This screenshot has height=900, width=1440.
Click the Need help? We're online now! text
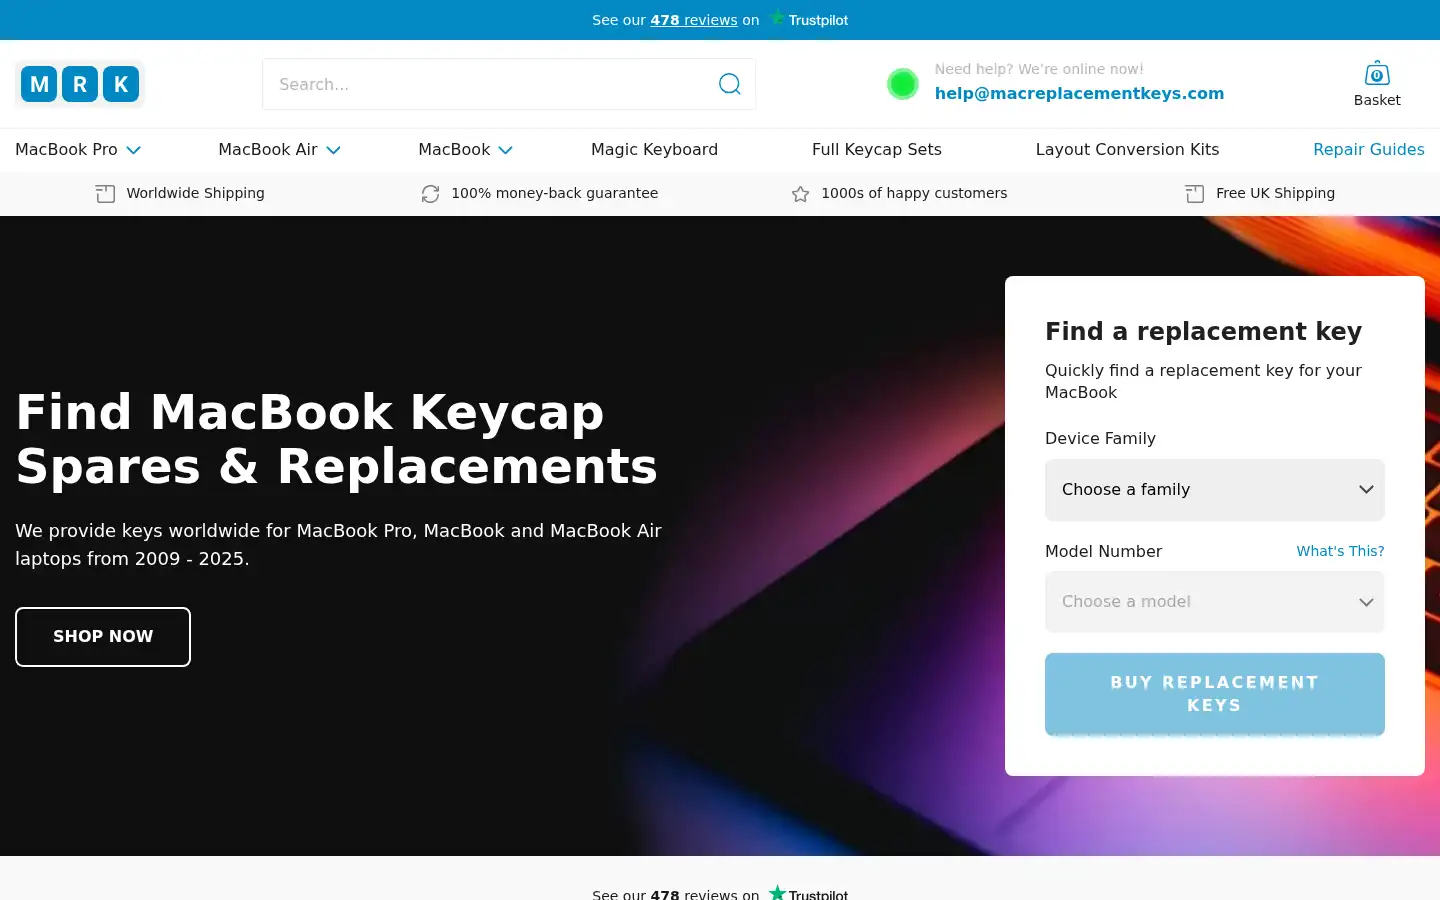click(x=1039, y=69)
